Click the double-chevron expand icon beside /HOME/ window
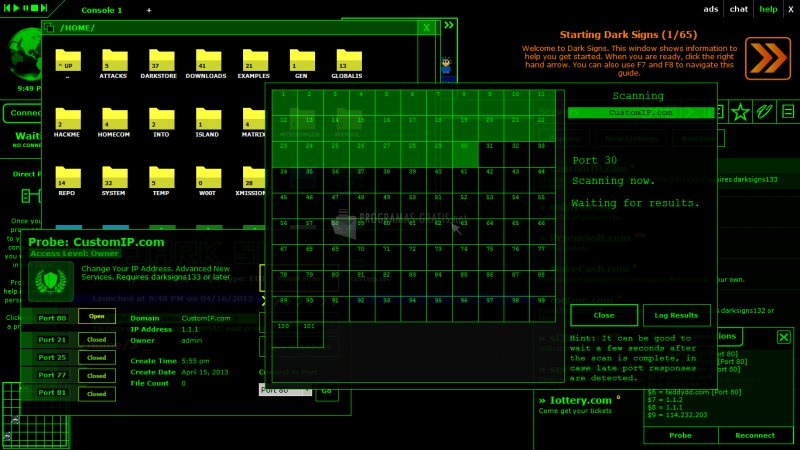 (x=448, y=25)
